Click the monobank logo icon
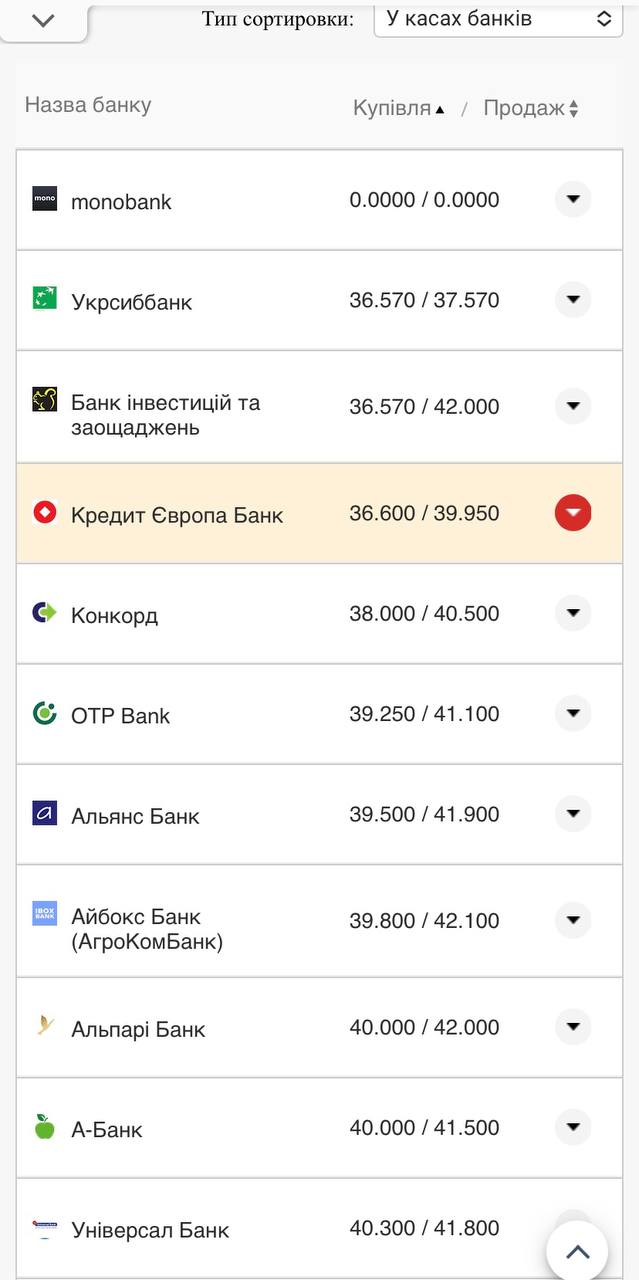 click(45, 199)
